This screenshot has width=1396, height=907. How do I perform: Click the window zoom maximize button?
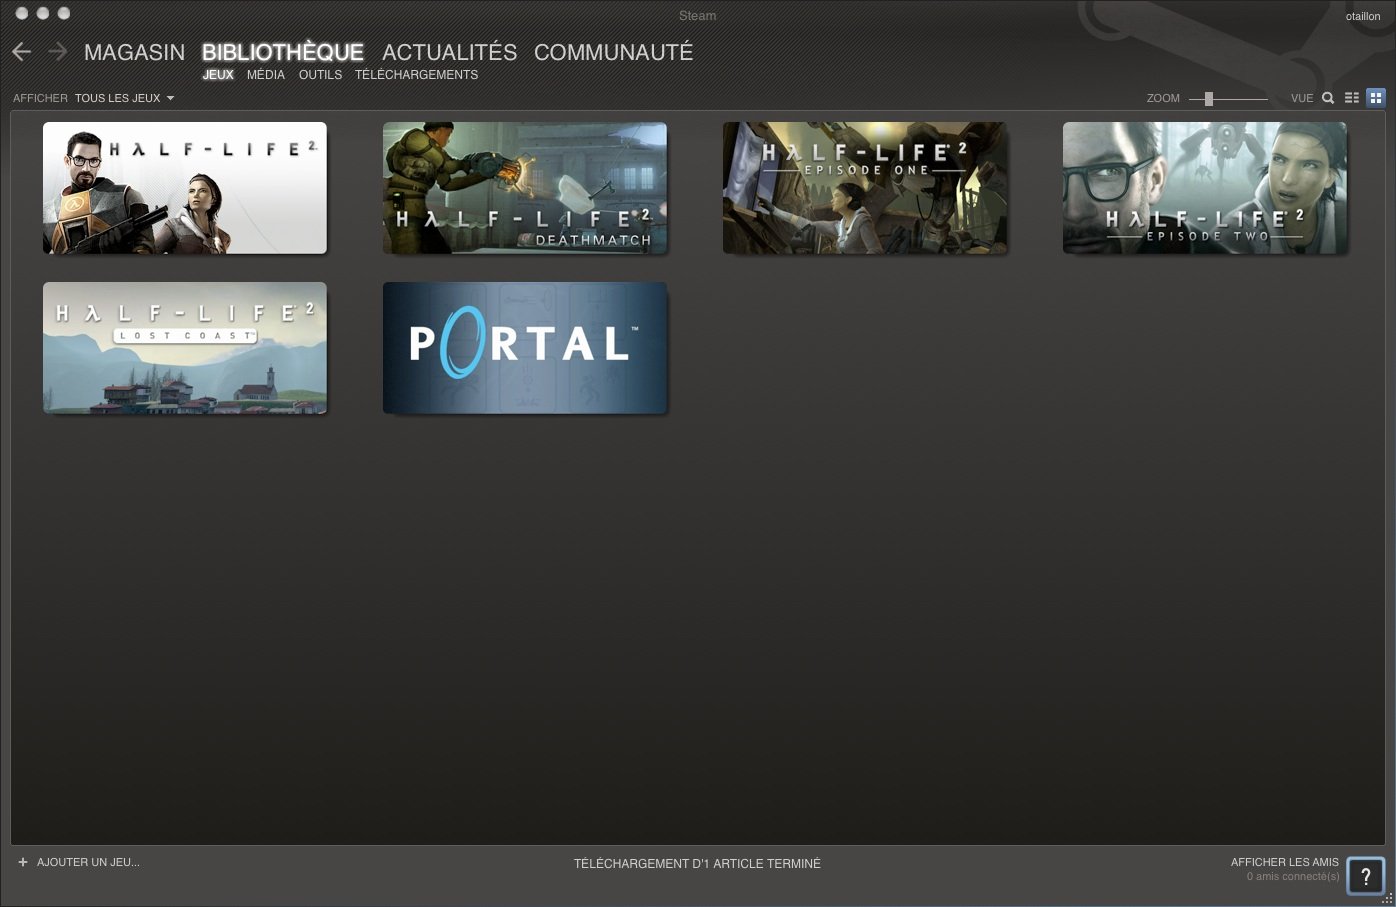click(x=64, y=13)
